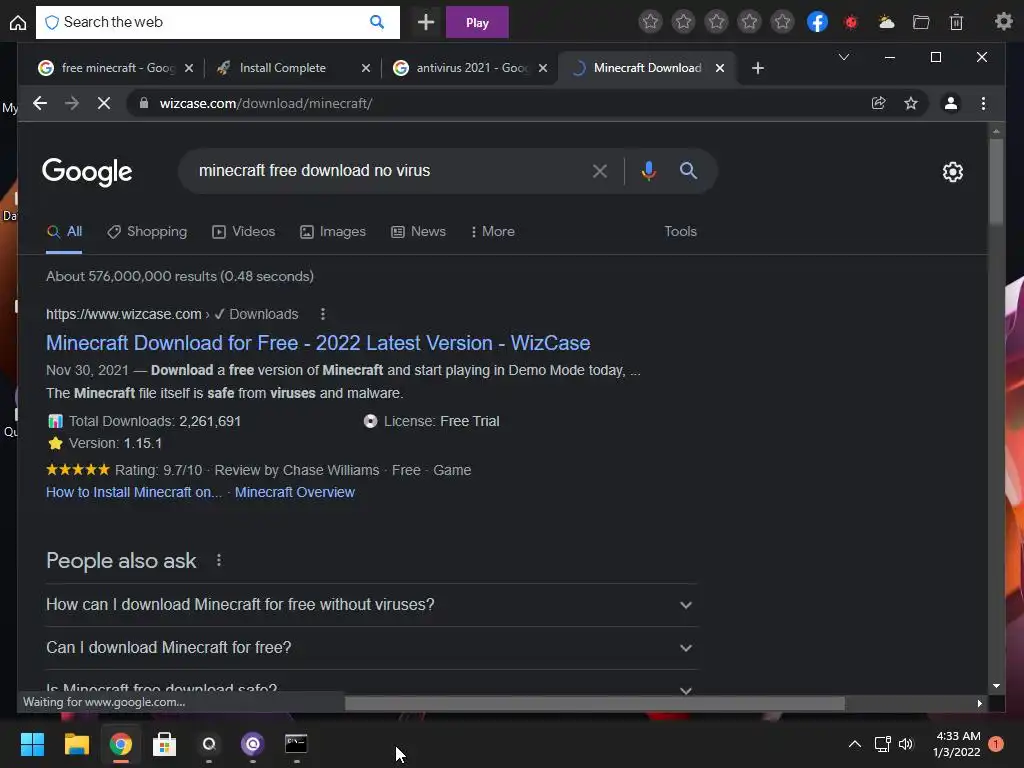Share this page from the address bar
The width and height of the screenshot is (1024, 768).
pyautogui.click(x=878, y=103)
